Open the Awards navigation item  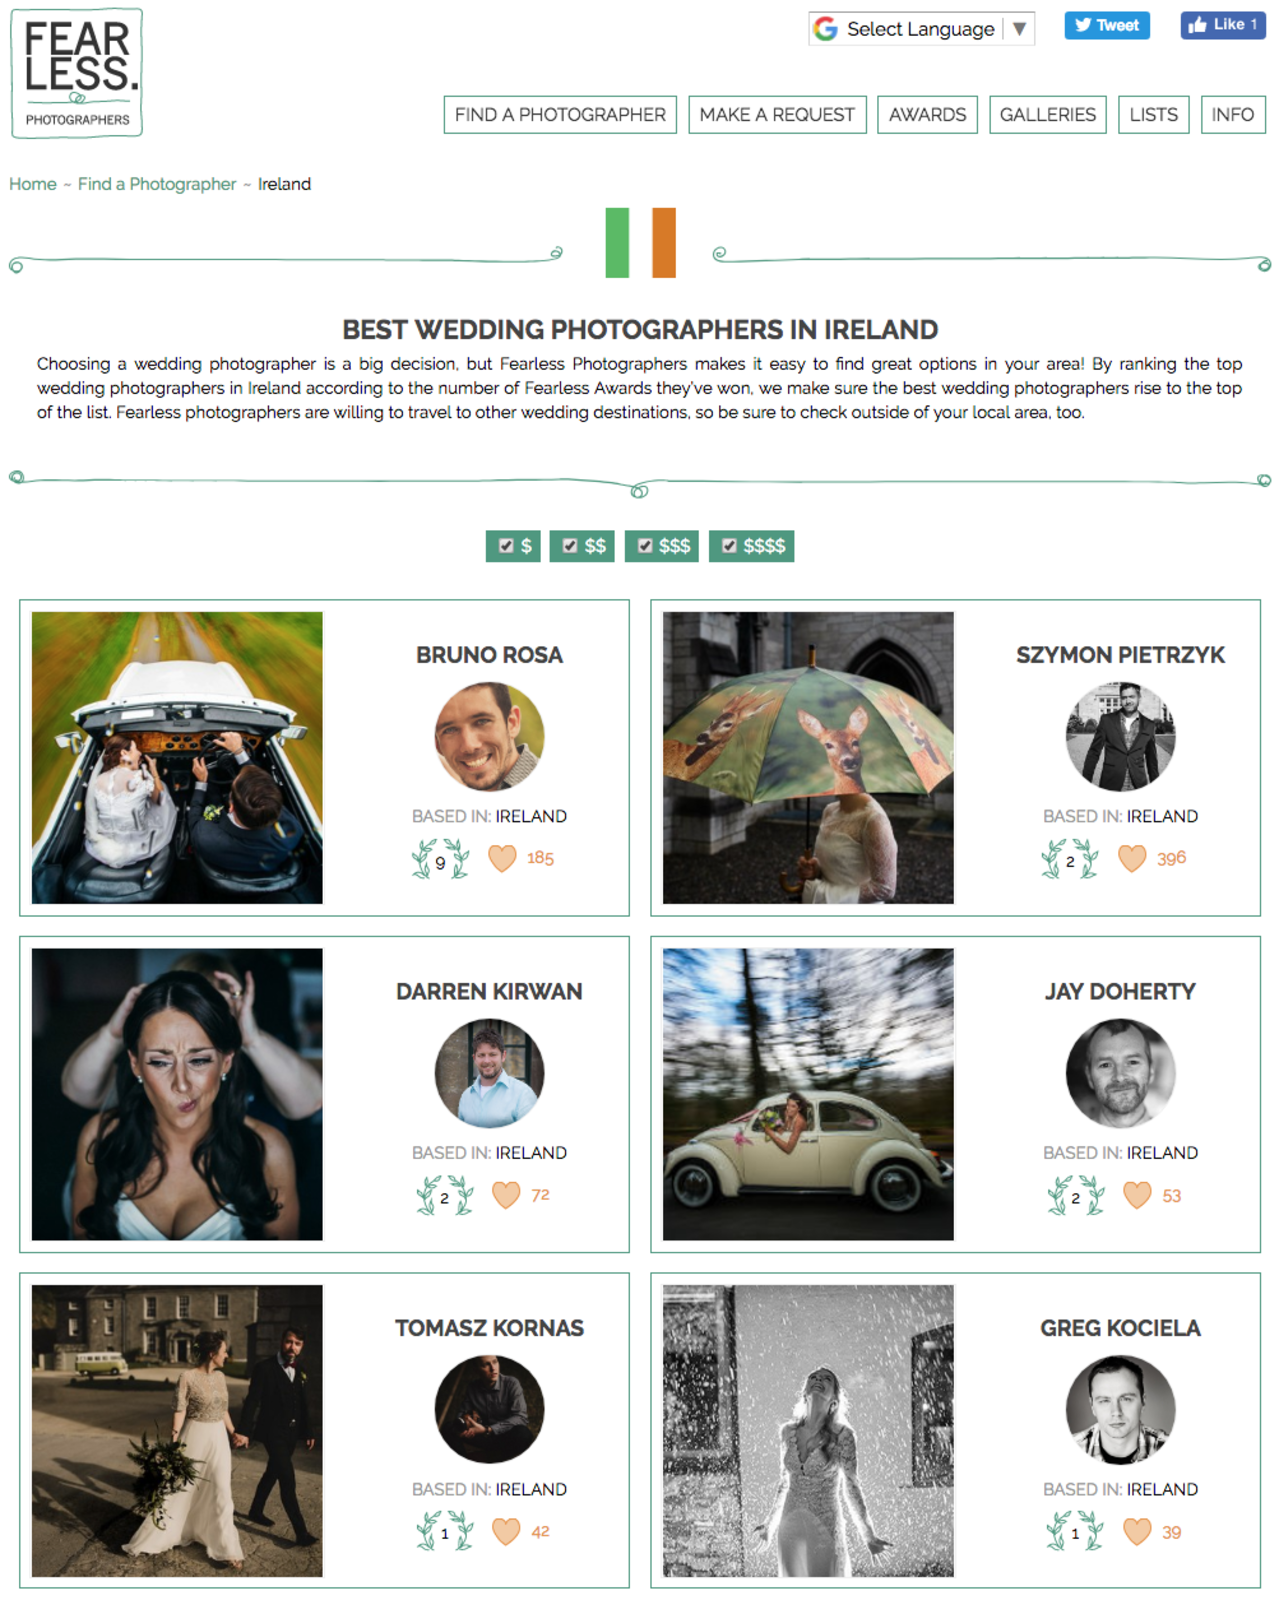coord(927,115)
